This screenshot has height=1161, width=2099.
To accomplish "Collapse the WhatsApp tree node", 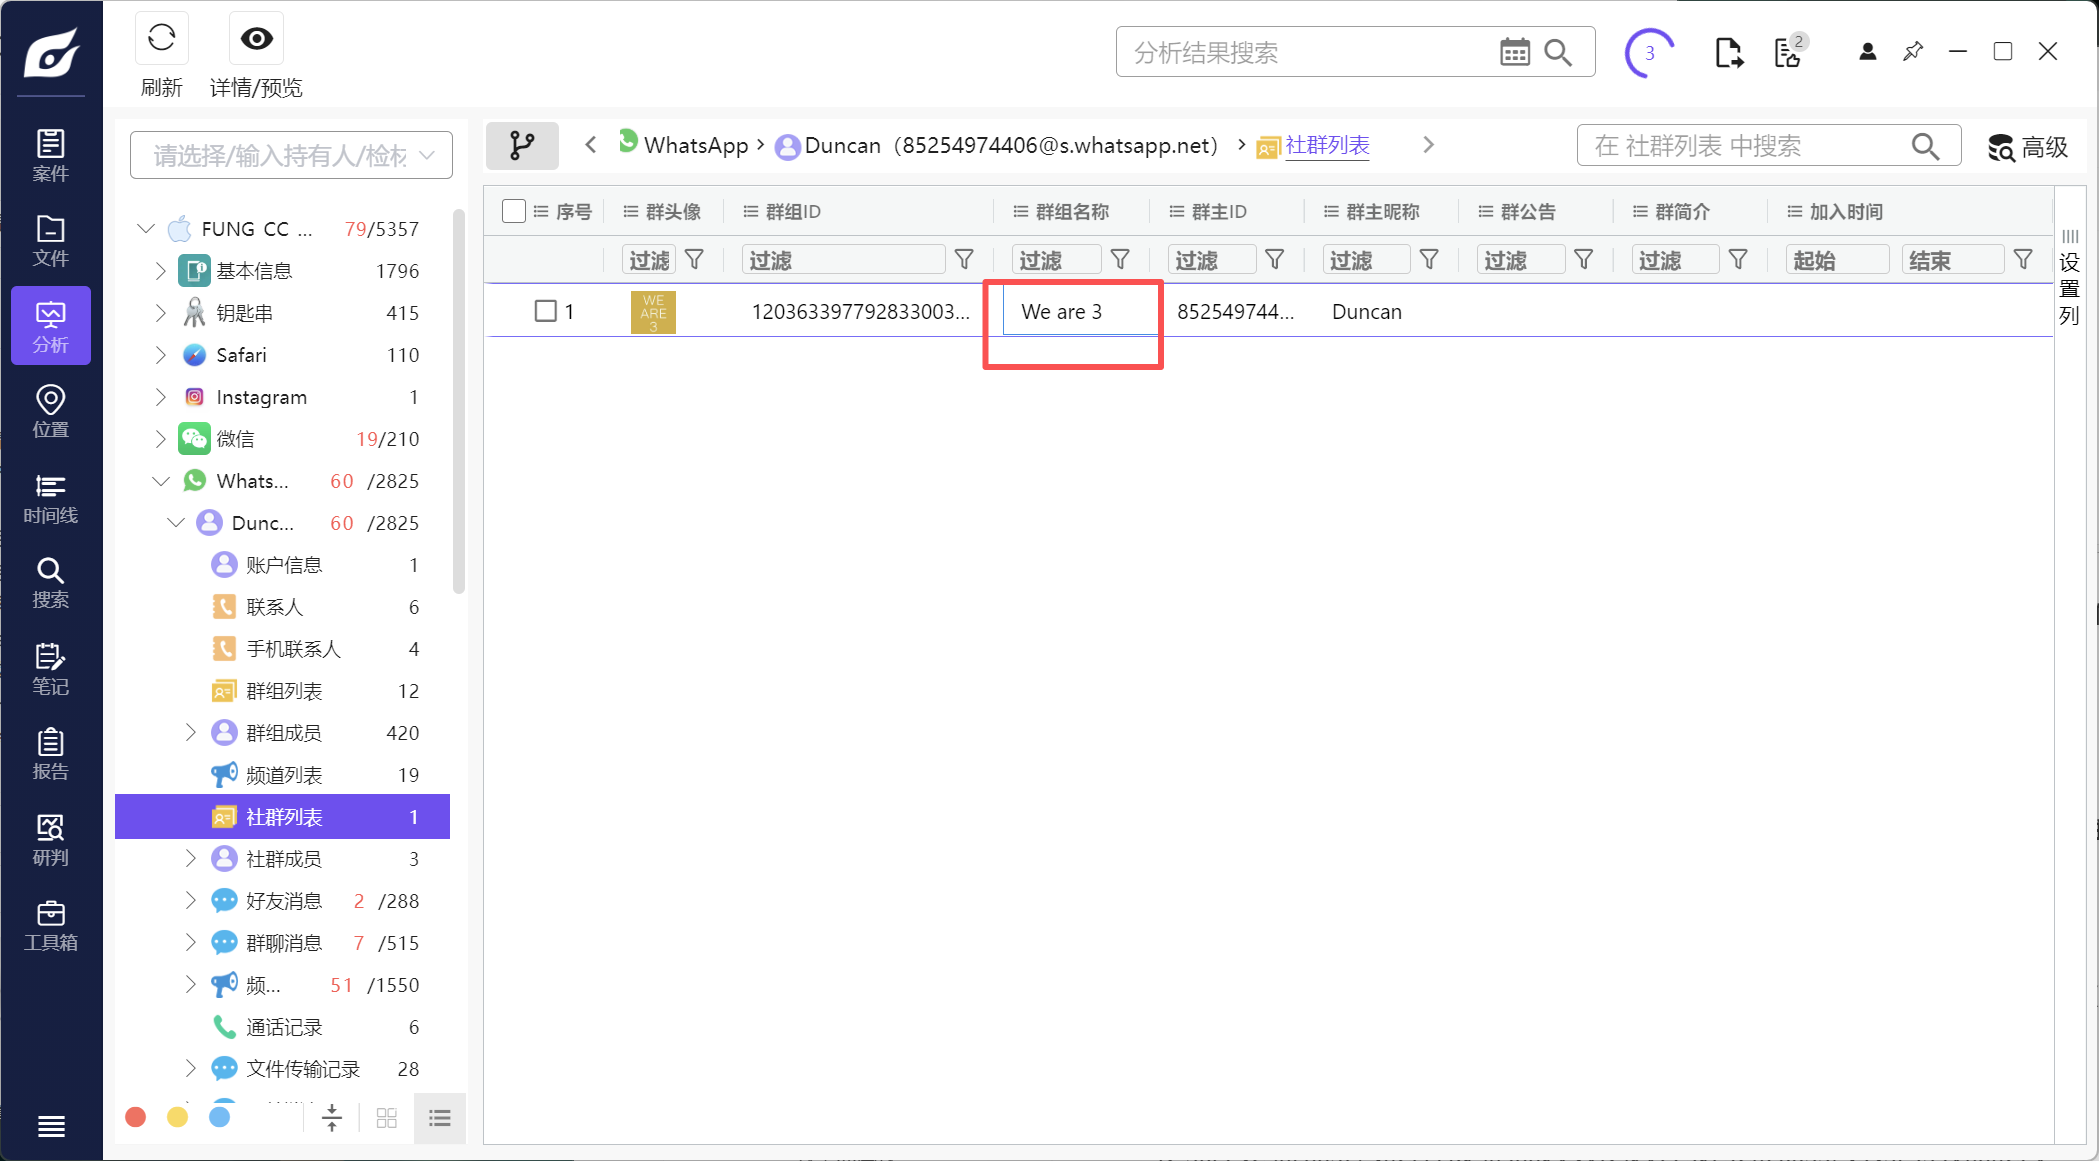I will 160,481.
